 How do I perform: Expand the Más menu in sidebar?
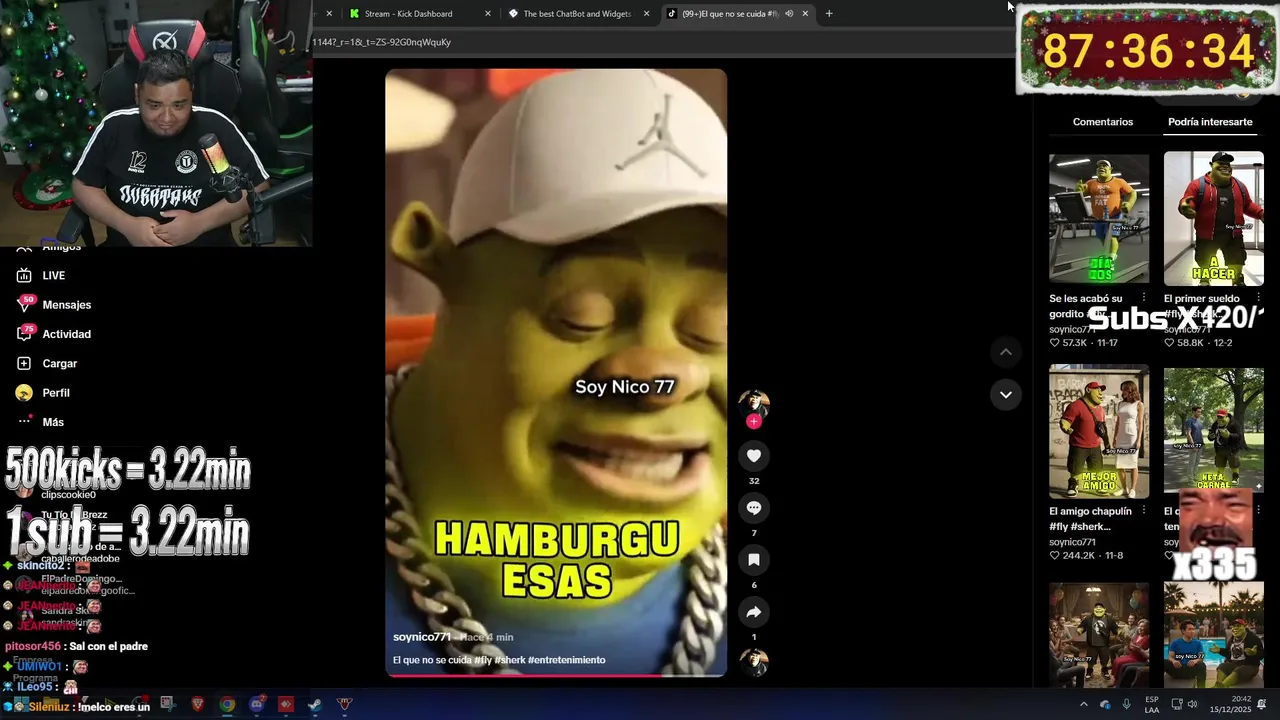pyautogui.click(x=53, y=422)
